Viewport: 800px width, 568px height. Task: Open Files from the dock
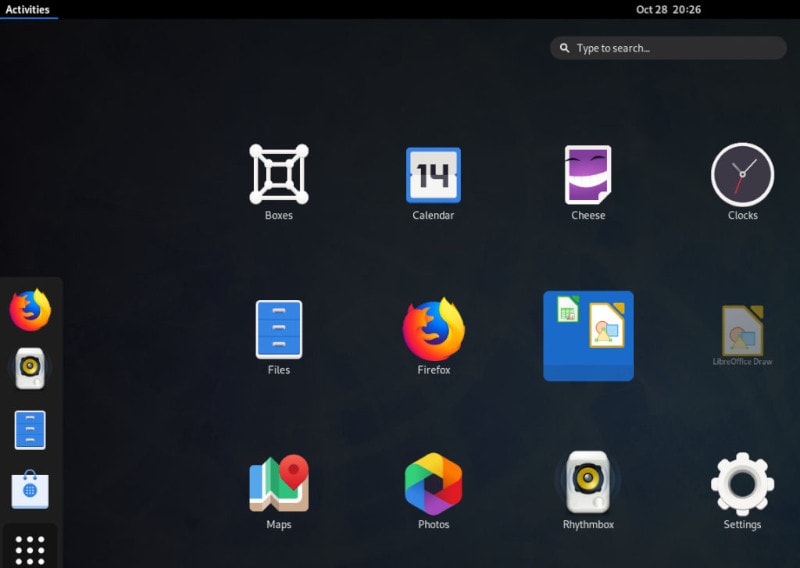[x=30, y=430]
